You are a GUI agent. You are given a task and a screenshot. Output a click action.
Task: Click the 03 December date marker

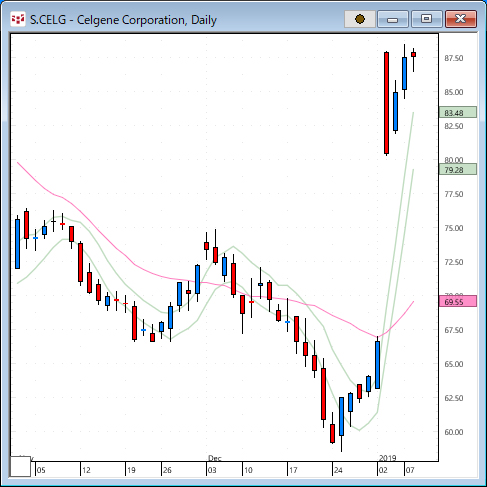click(x=212, y=470)
